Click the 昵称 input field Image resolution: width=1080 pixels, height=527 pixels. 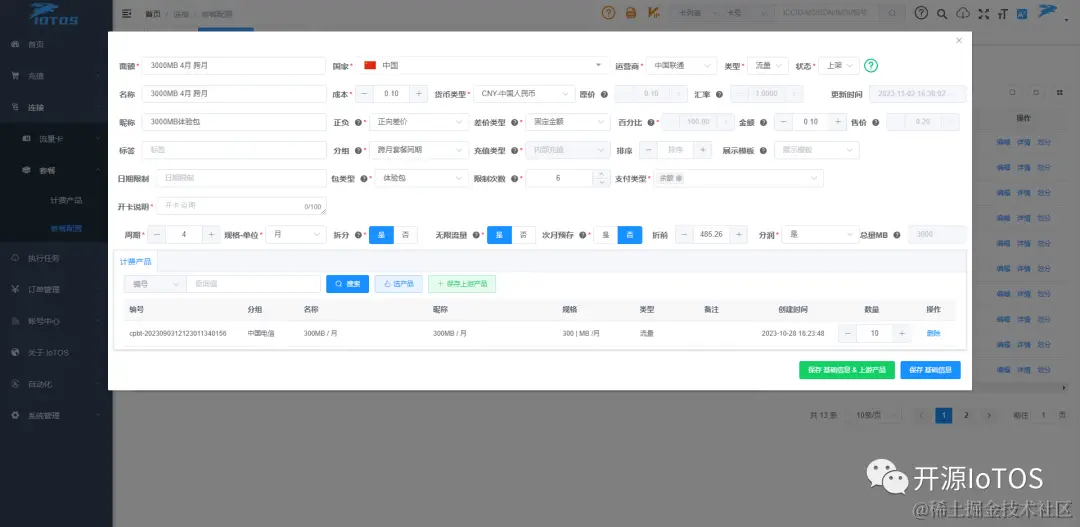233,122
